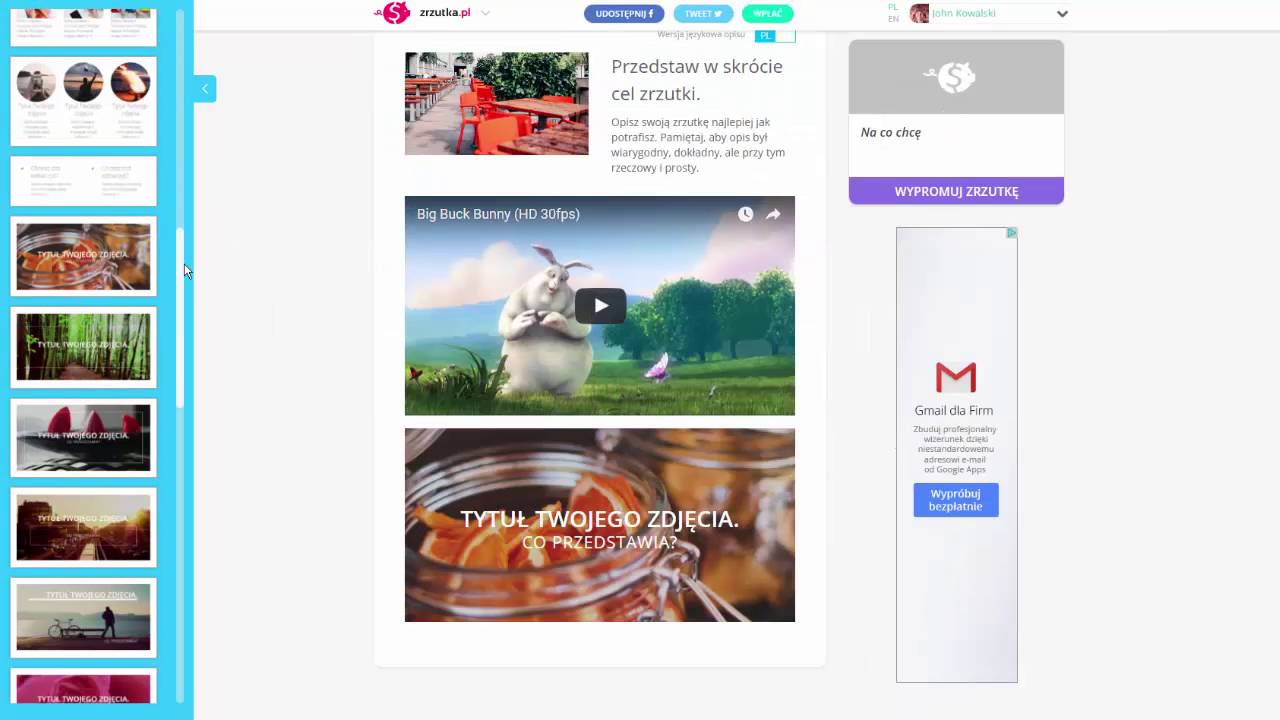Image resolution: width=1280 pixels, height=720 pixels.
Task: Click the grey piggy bank placeholder image
Action: pos(956,77)
